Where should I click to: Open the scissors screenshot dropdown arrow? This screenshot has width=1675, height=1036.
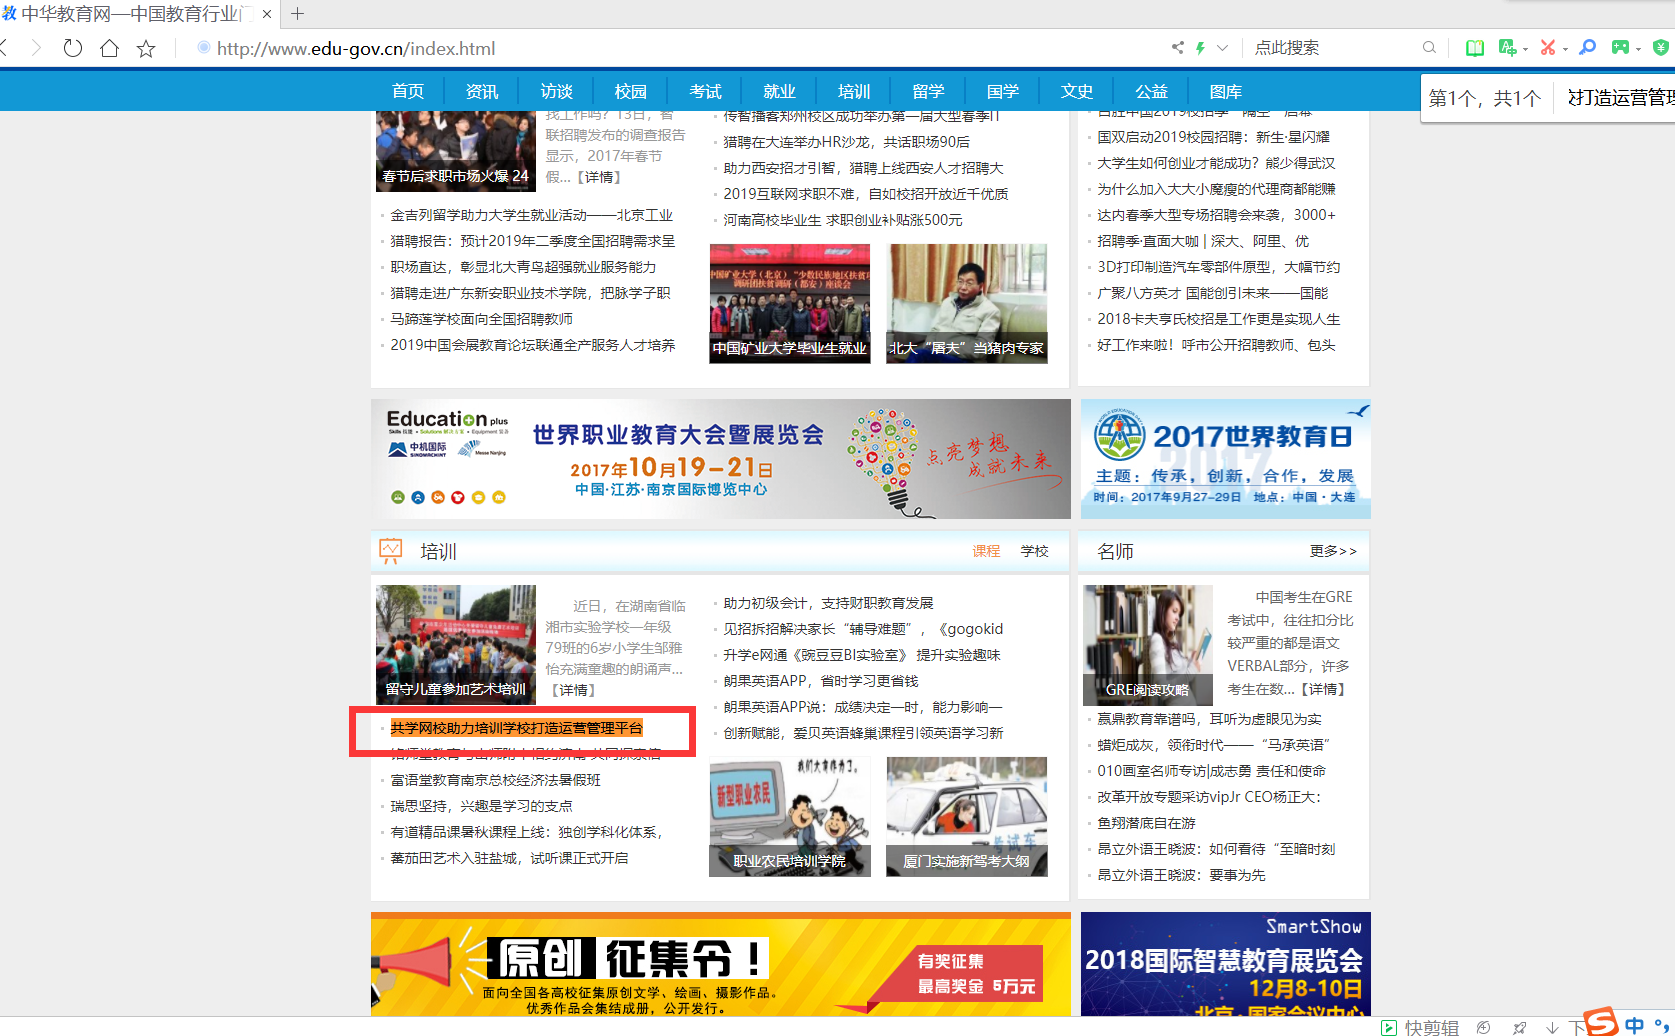pyautogui.click(x=1565, y=49)
